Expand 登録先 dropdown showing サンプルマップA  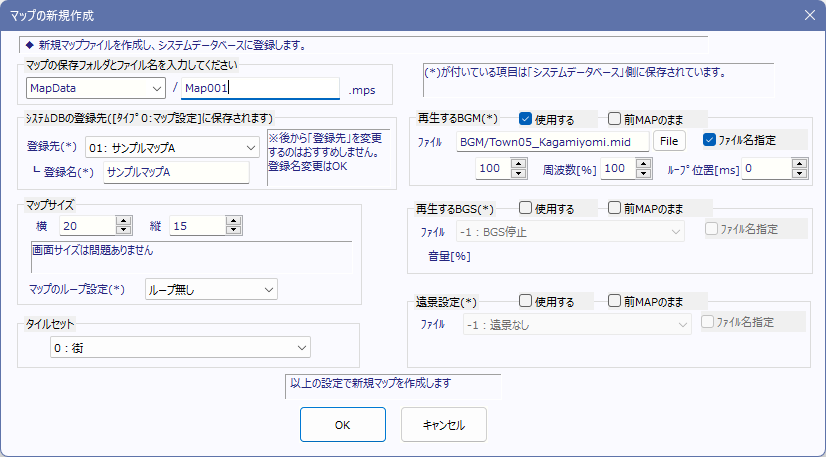pos(251,147)
